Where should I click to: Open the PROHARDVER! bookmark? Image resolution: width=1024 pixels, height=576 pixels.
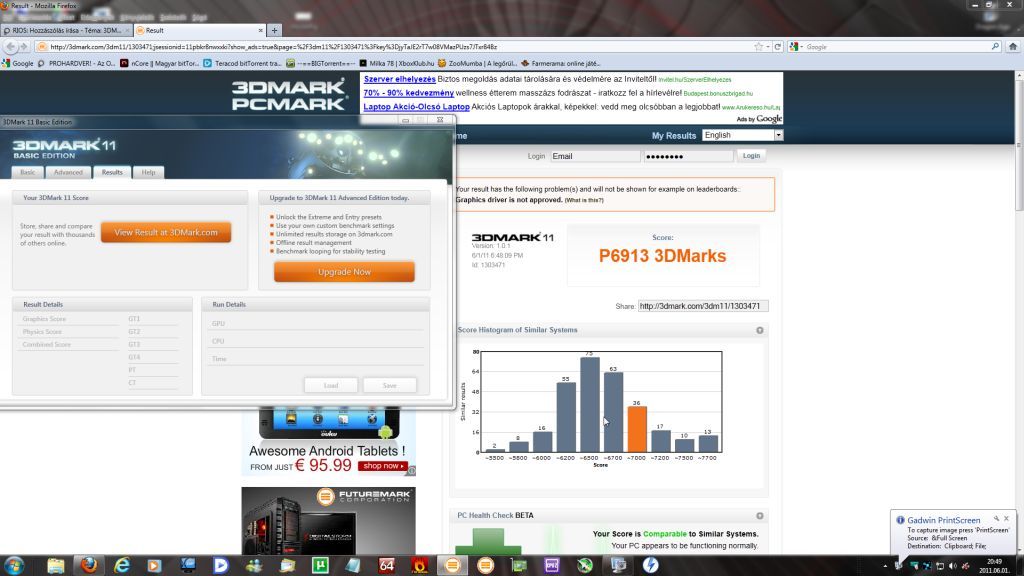pos(76,63)
